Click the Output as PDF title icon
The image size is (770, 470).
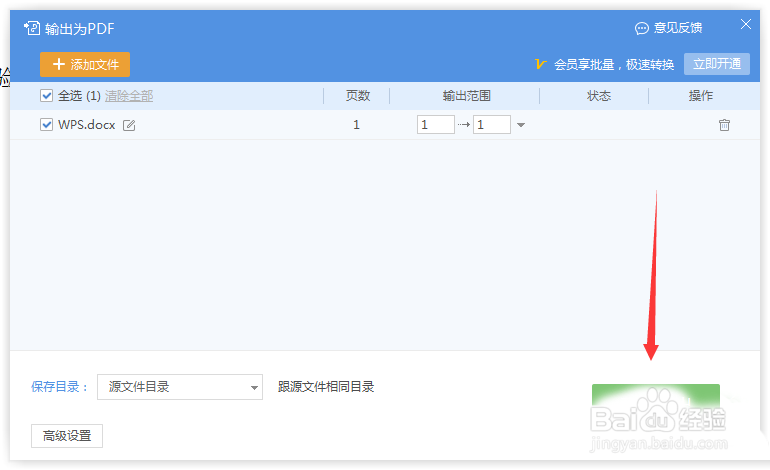pyautogui.click(x=32, y=28)
